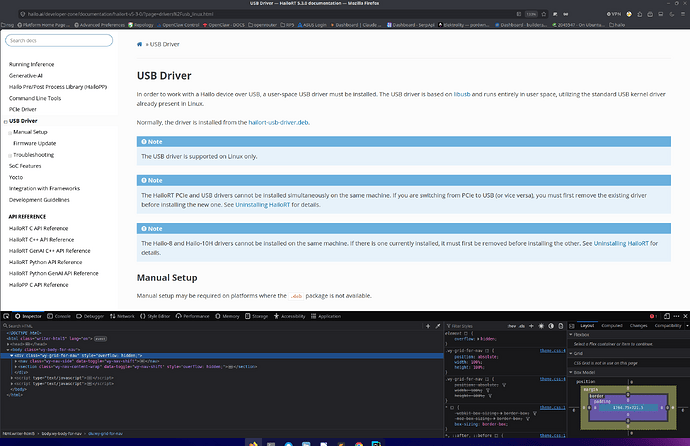
Task: Select the Changes sidebar tab
Action: 638,325
